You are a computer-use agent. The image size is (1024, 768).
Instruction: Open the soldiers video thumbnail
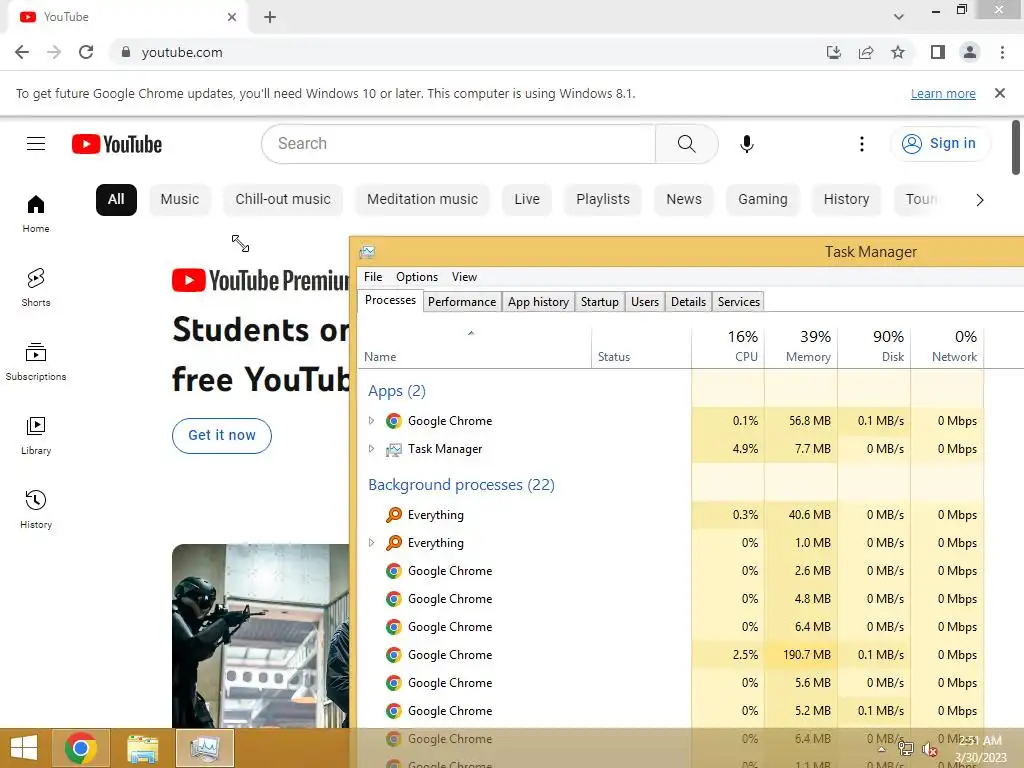(261, 635)
